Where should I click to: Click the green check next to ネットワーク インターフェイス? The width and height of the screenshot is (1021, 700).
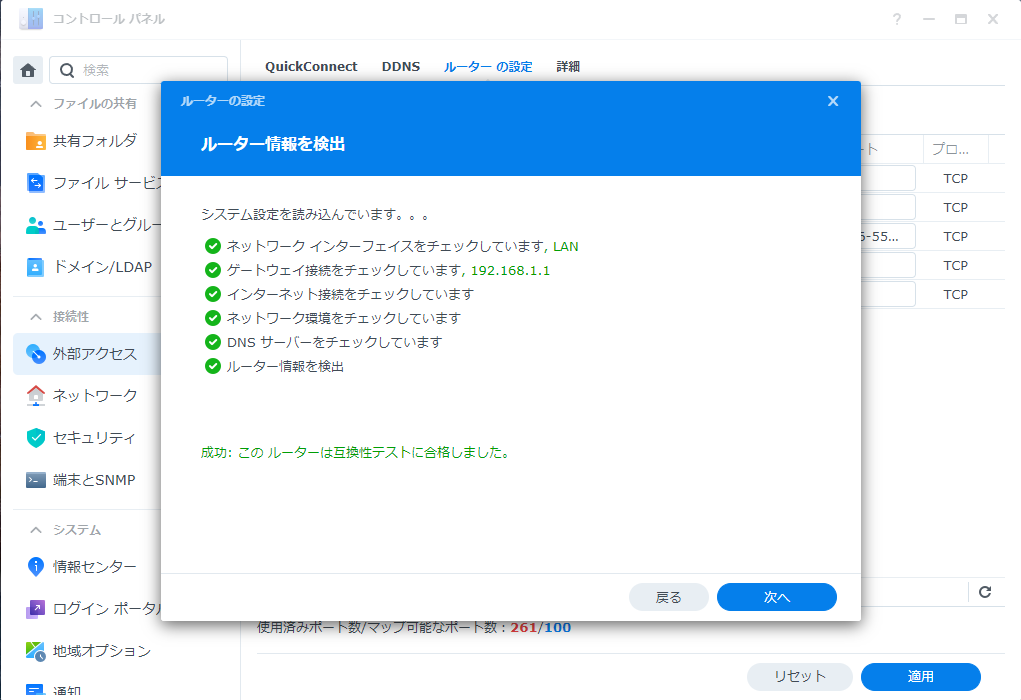[x=213, y=246]
